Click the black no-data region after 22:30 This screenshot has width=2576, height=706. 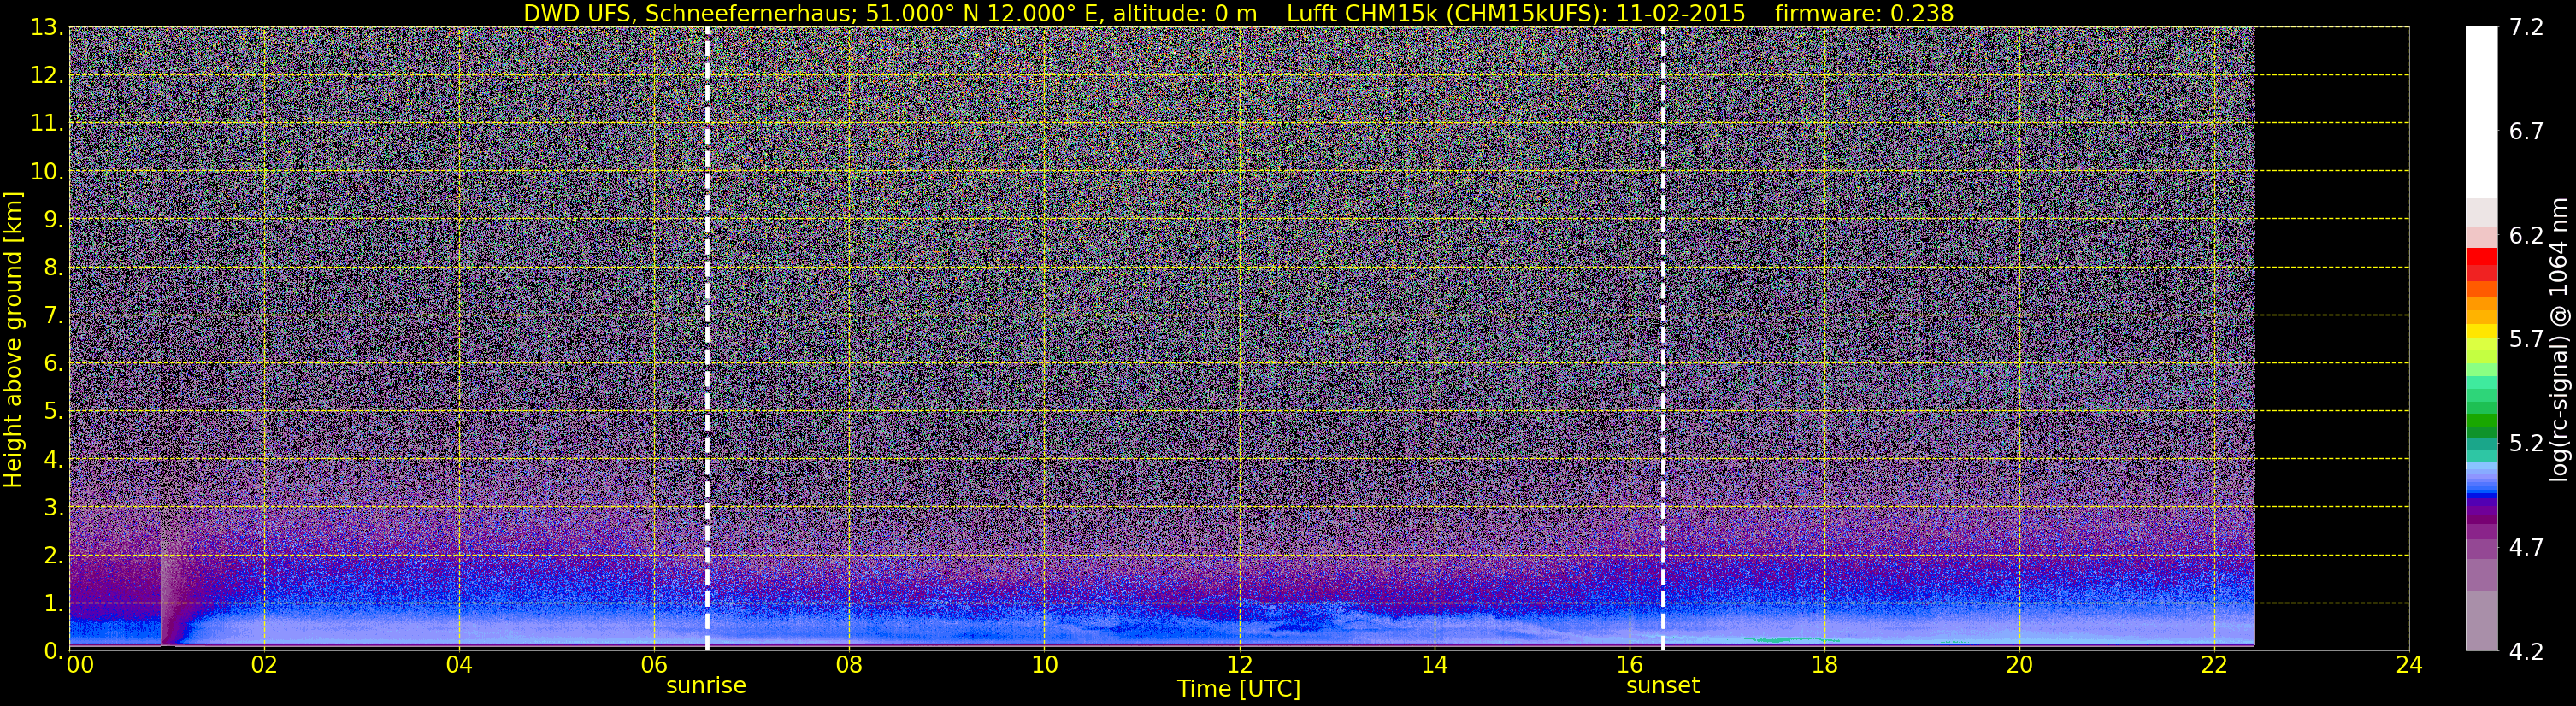[x=2331, y=340]
